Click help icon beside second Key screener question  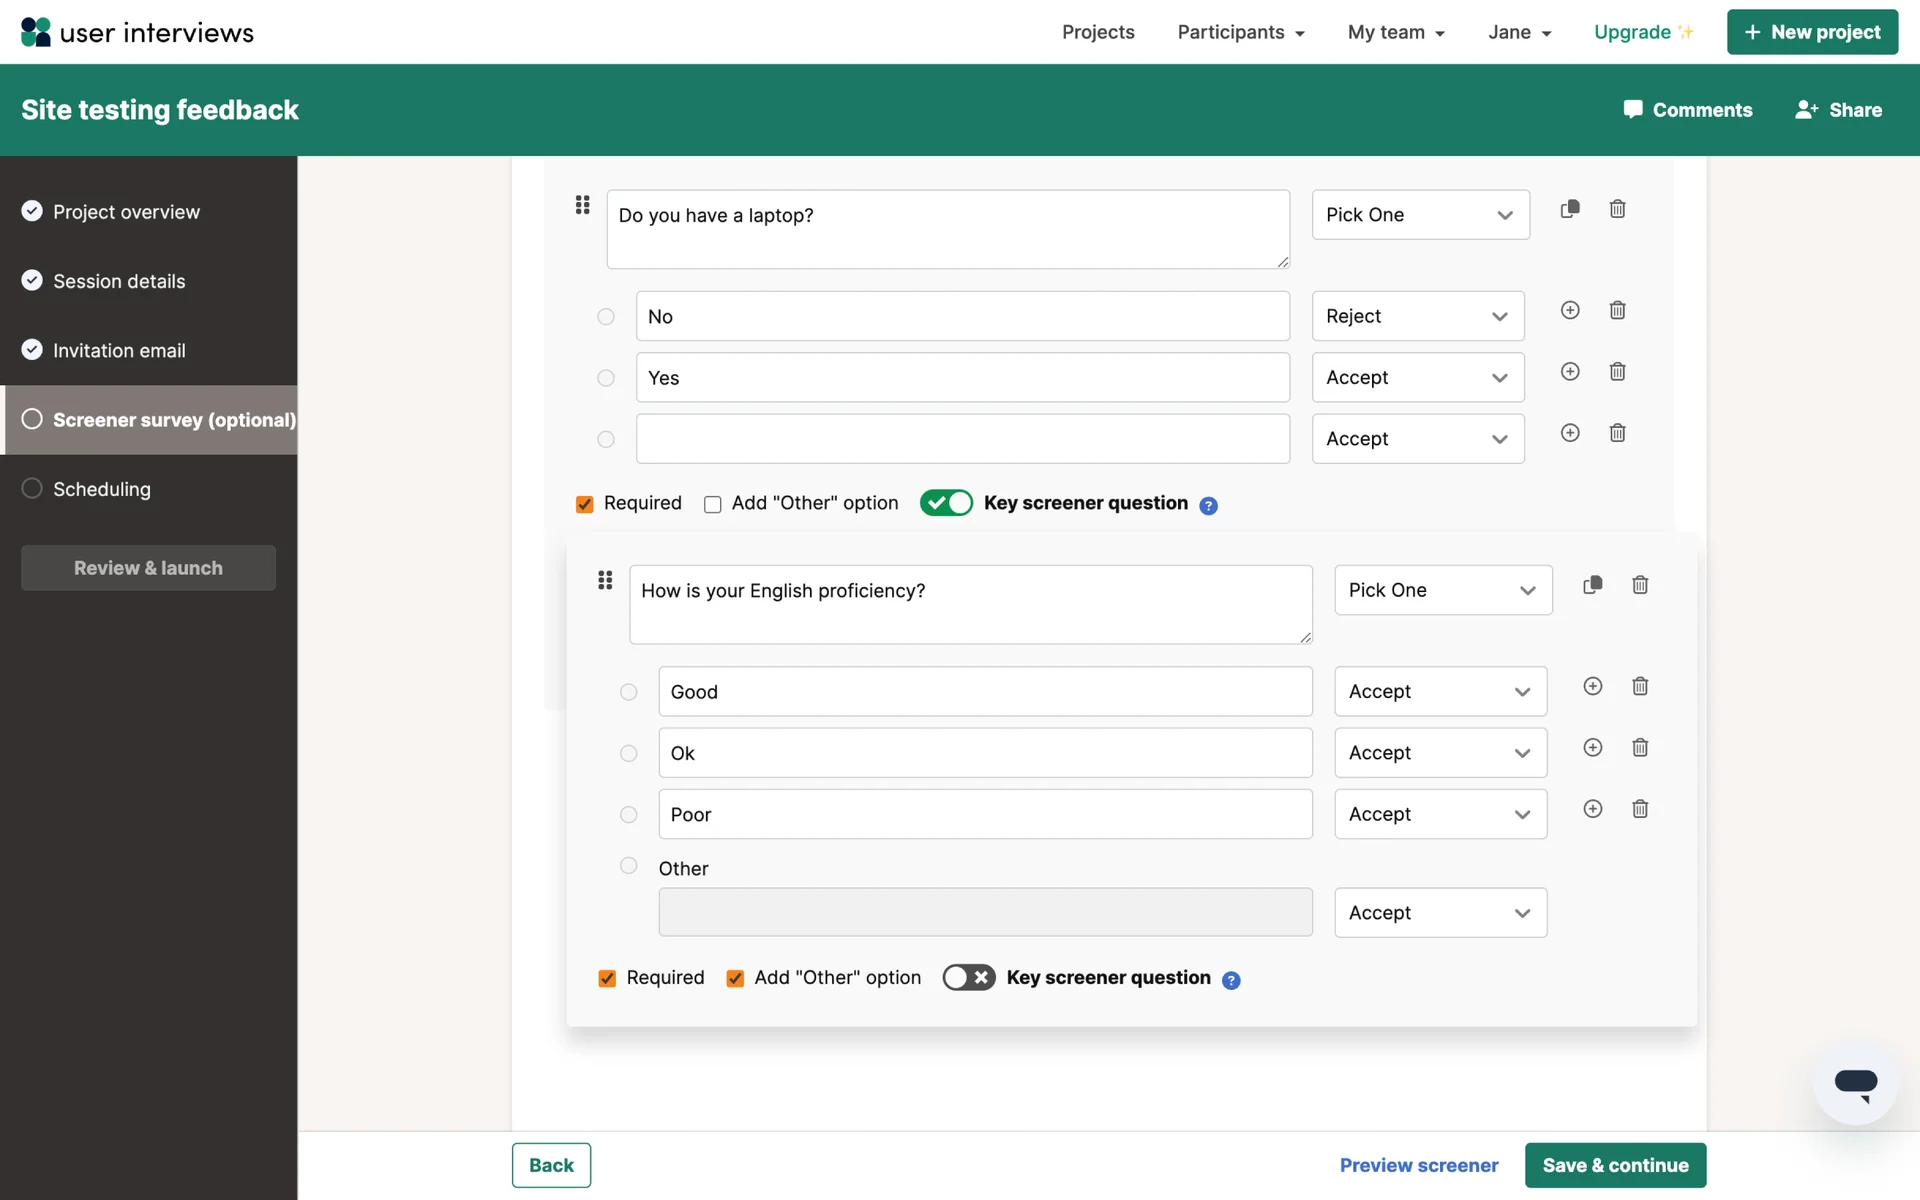click(x=1231, y=980)
